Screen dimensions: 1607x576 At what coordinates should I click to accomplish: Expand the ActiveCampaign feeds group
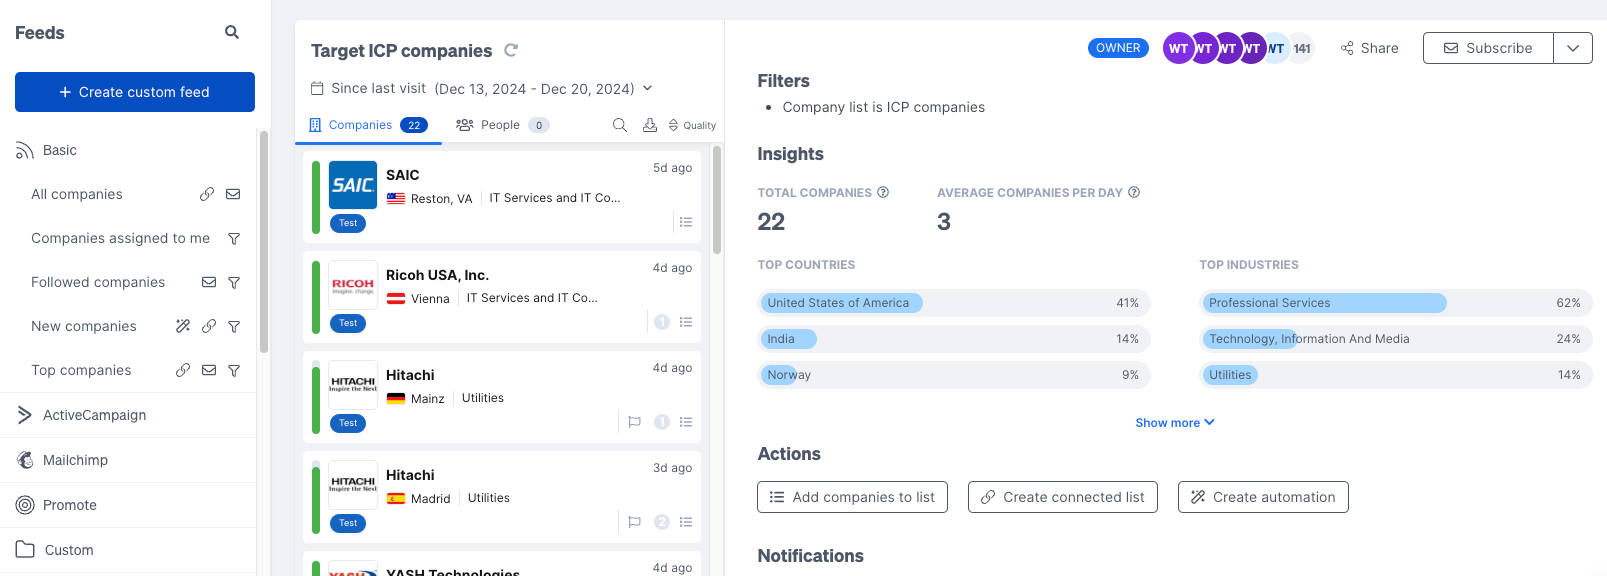click(x=128, y=415)
